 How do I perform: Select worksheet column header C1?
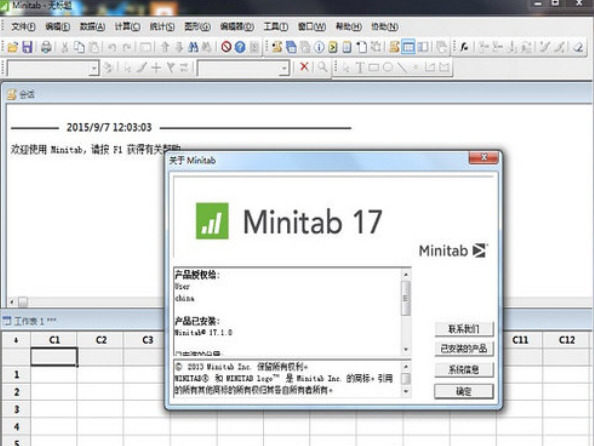(54, 340)
